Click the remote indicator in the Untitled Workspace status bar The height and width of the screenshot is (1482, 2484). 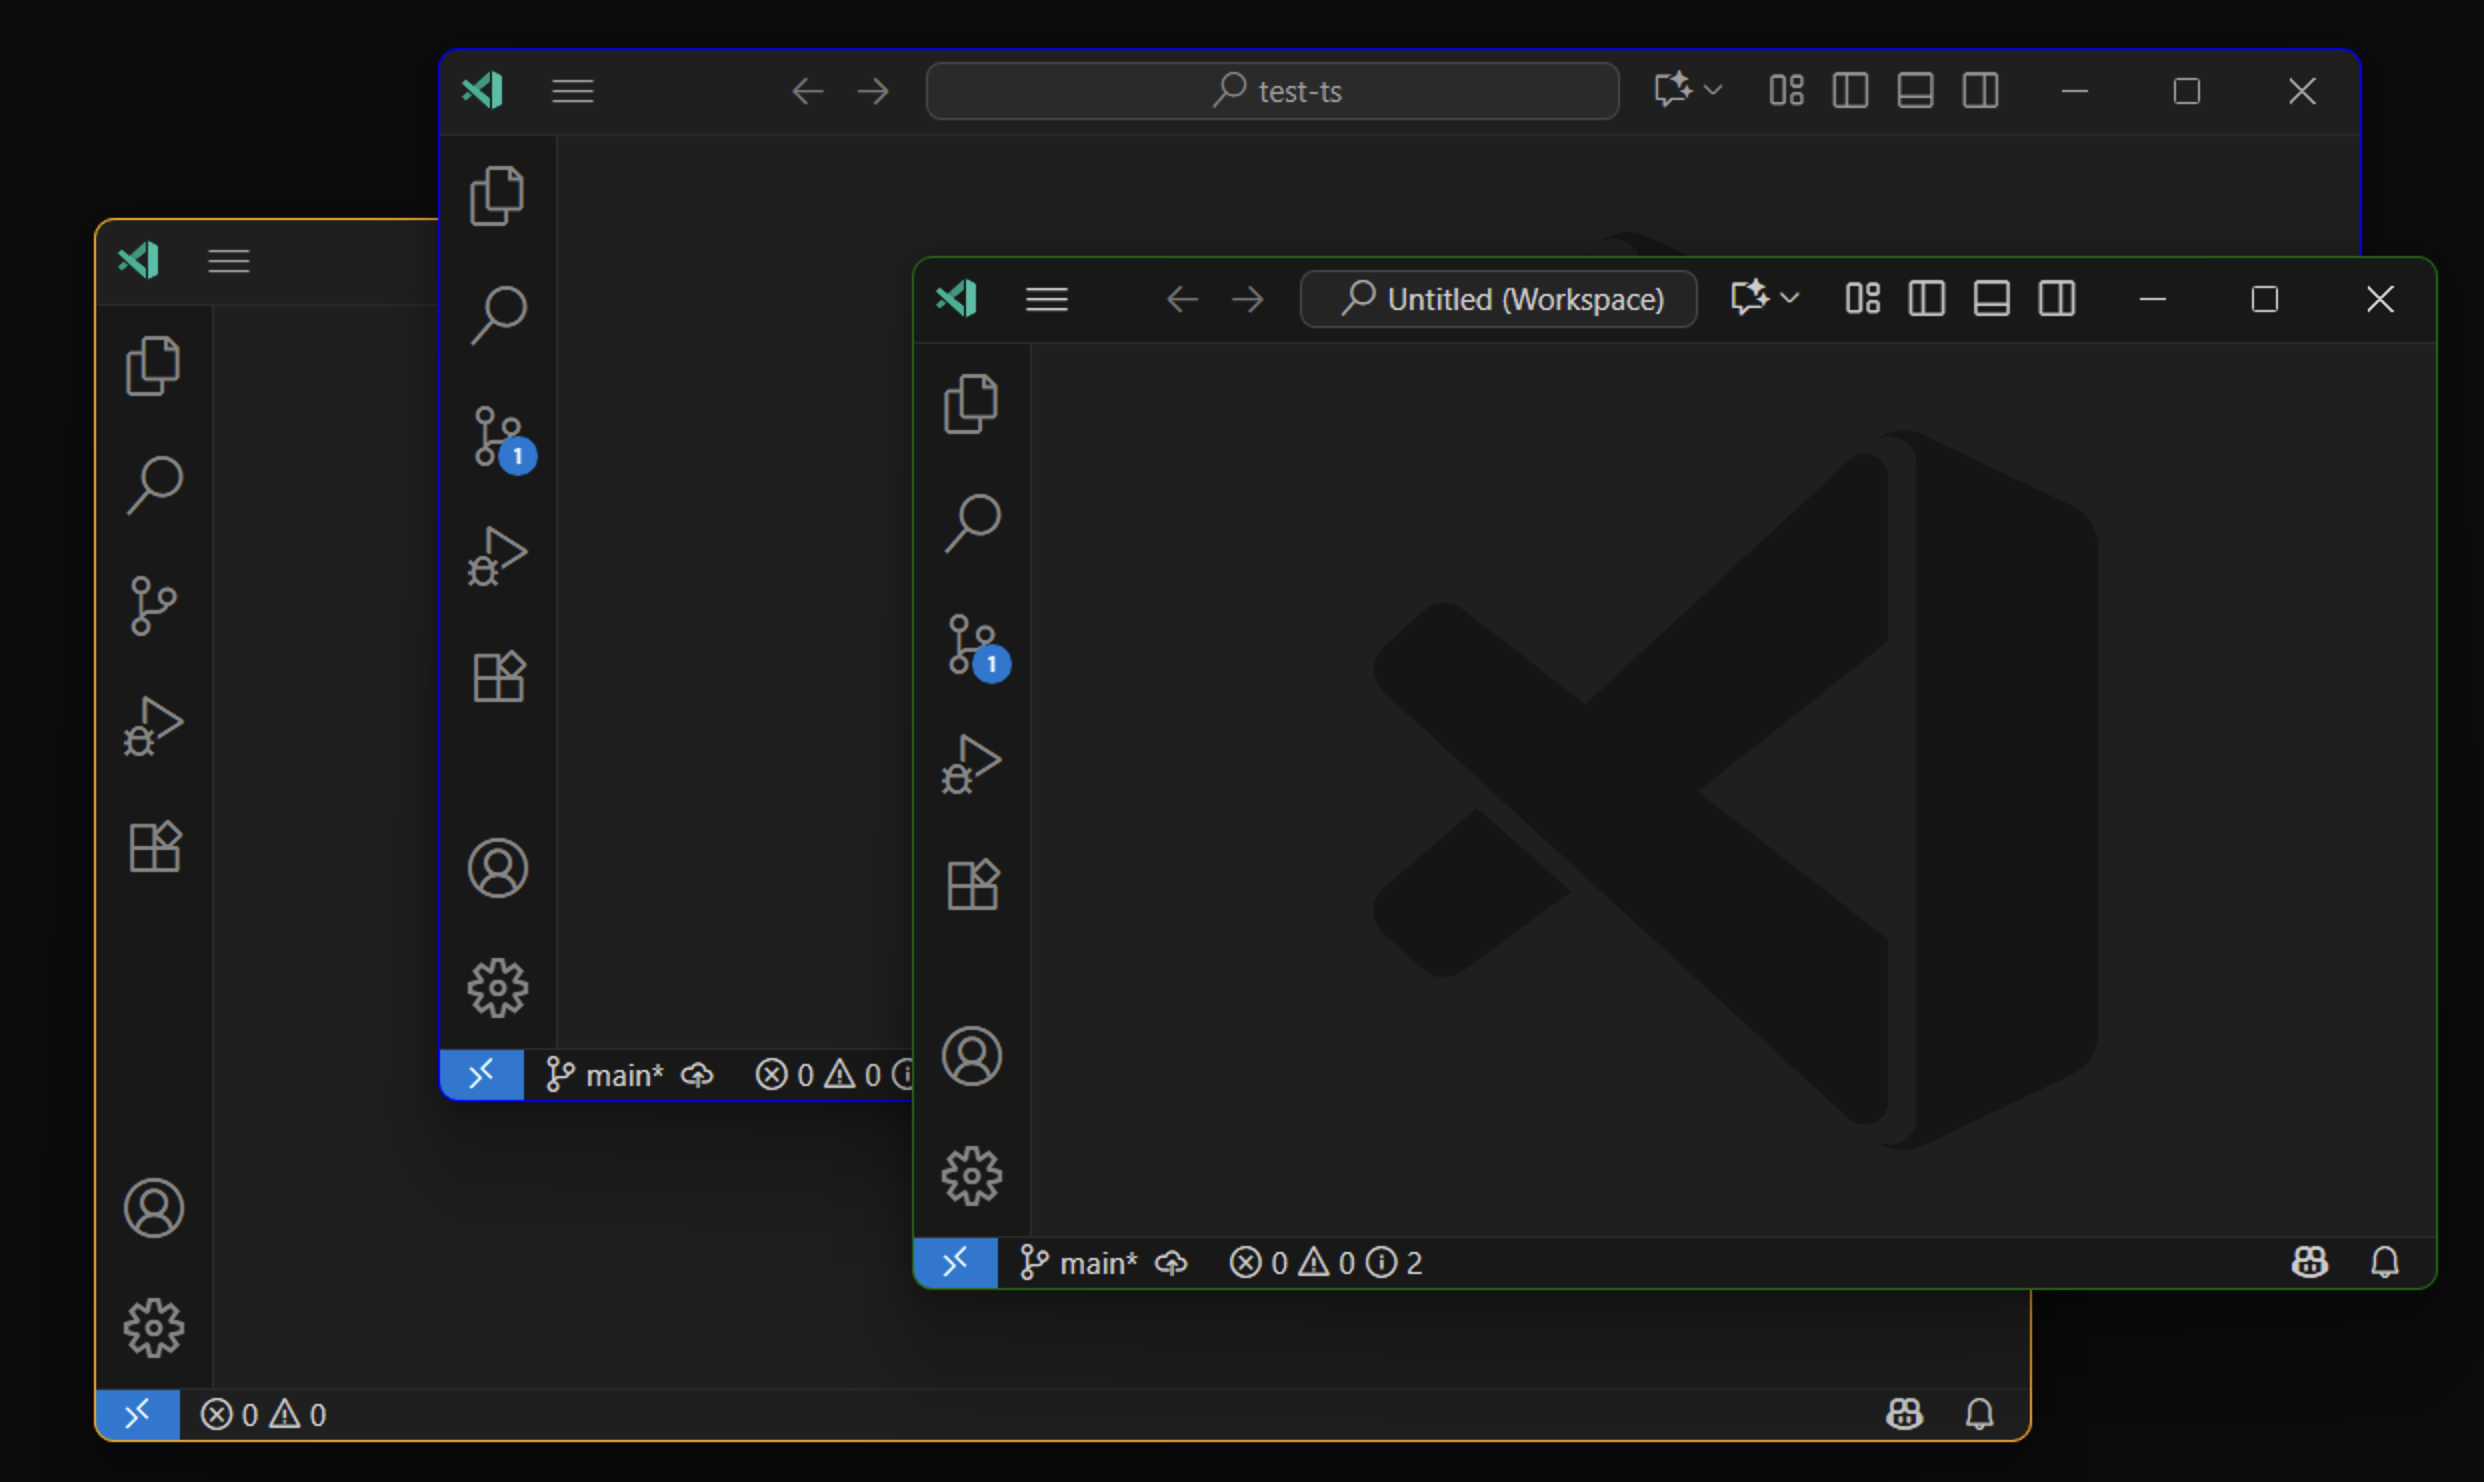955,1261
